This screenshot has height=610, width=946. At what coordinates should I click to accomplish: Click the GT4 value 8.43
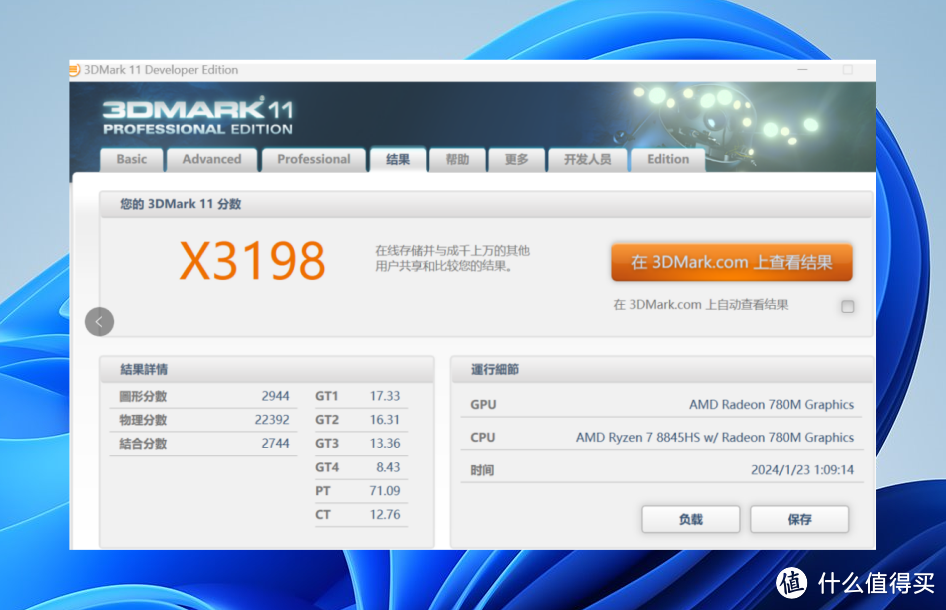tap(388, 467)
